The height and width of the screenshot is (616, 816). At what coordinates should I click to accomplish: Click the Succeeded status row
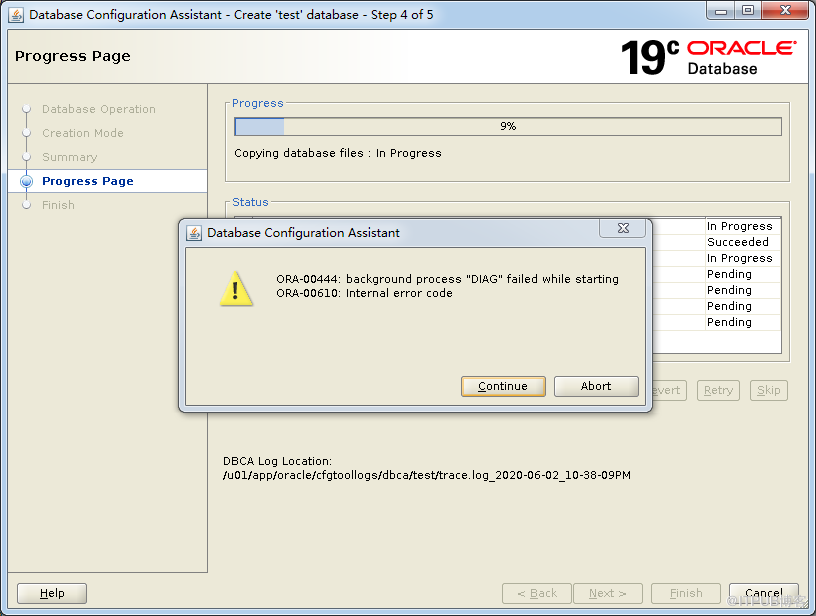(738, 242)
